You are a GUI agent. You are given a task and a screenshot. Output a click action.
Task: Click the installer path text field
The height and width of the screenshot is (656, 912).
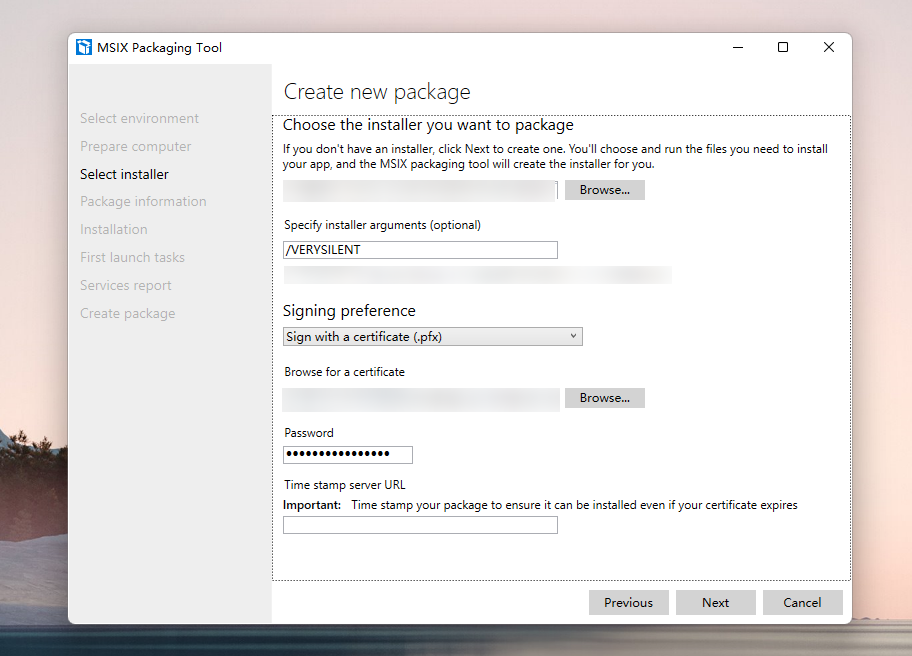pos(420,191)
